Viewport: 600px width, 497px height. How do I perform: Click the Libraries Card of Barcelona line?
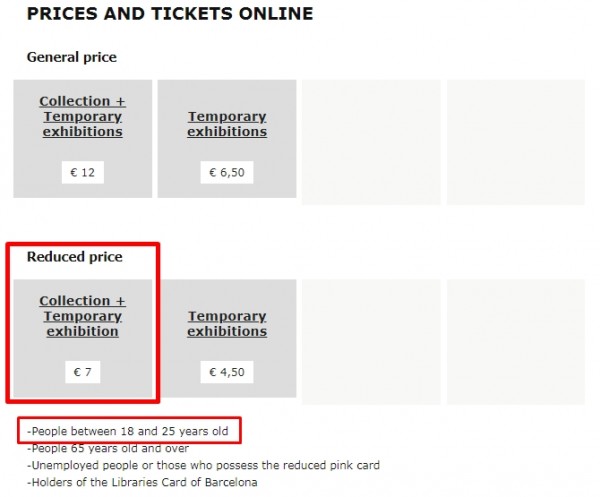142,482
